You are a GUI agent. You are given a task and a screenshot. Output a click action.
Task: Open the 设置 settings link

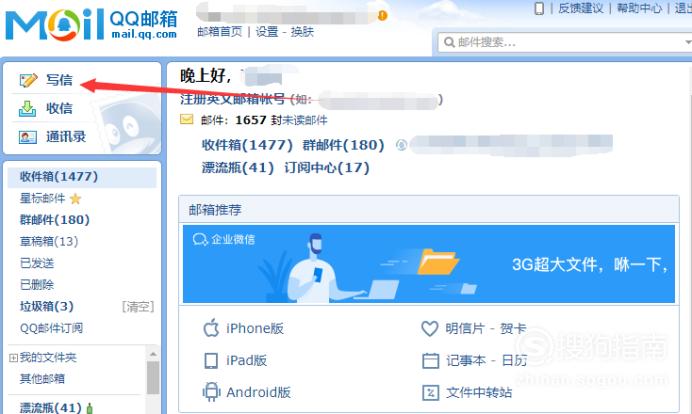pyautogui.click(x=267, y=32)
